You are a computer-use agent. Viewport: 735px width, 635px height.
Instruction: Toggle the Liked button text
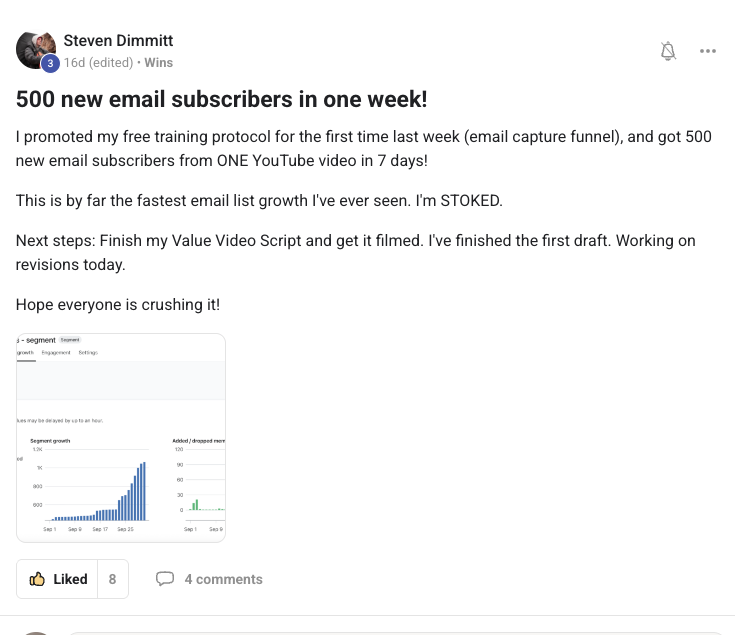[x=70, y=579]
